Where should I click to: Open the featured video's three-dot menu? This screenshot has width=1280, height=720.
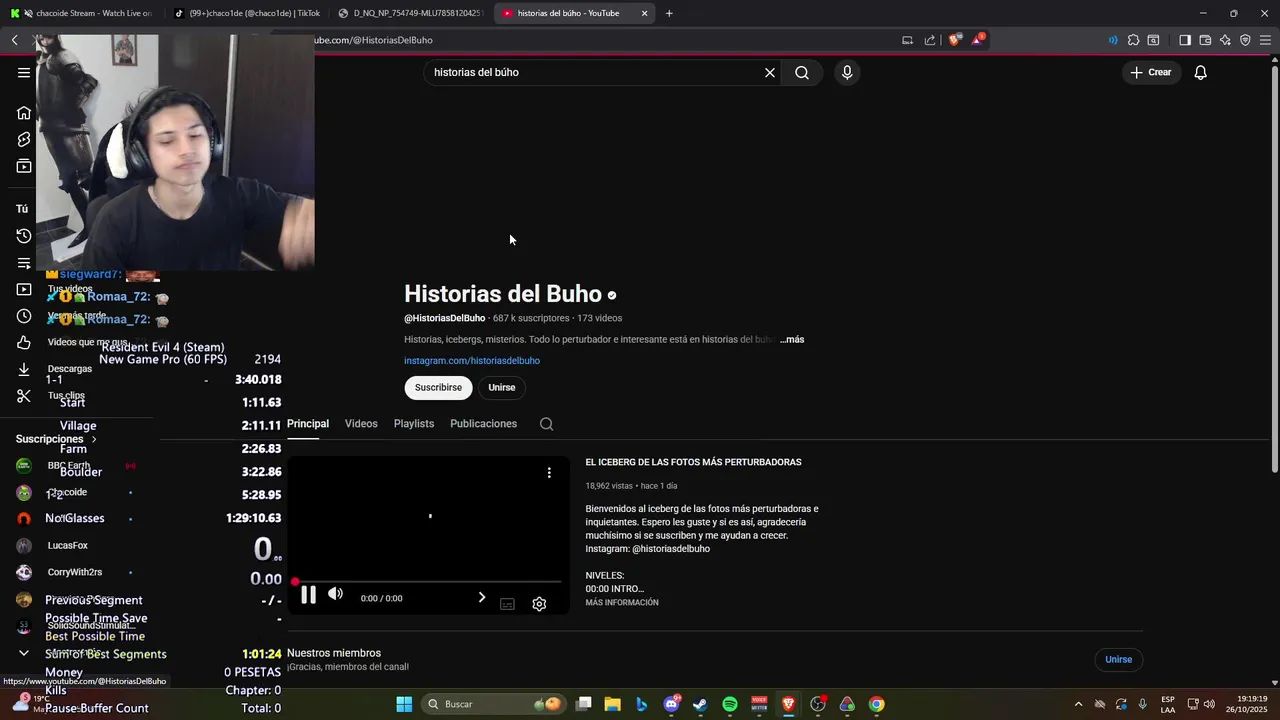[x=549, y=473]
